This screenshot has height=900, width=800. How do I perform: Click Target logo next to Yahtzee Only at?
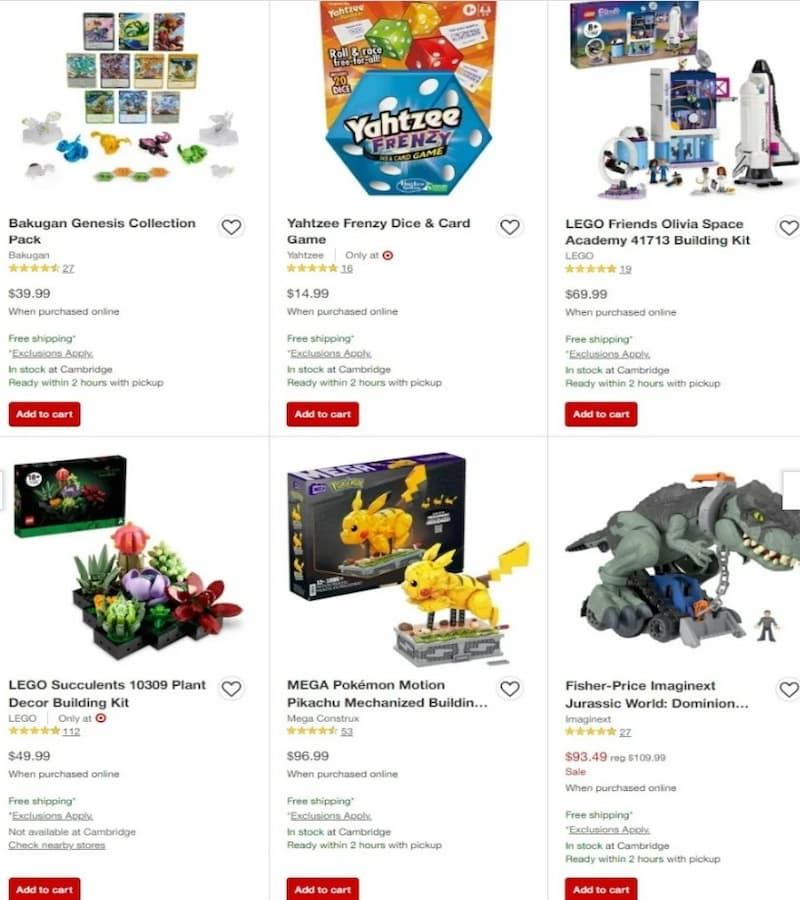tap(388, 255)
